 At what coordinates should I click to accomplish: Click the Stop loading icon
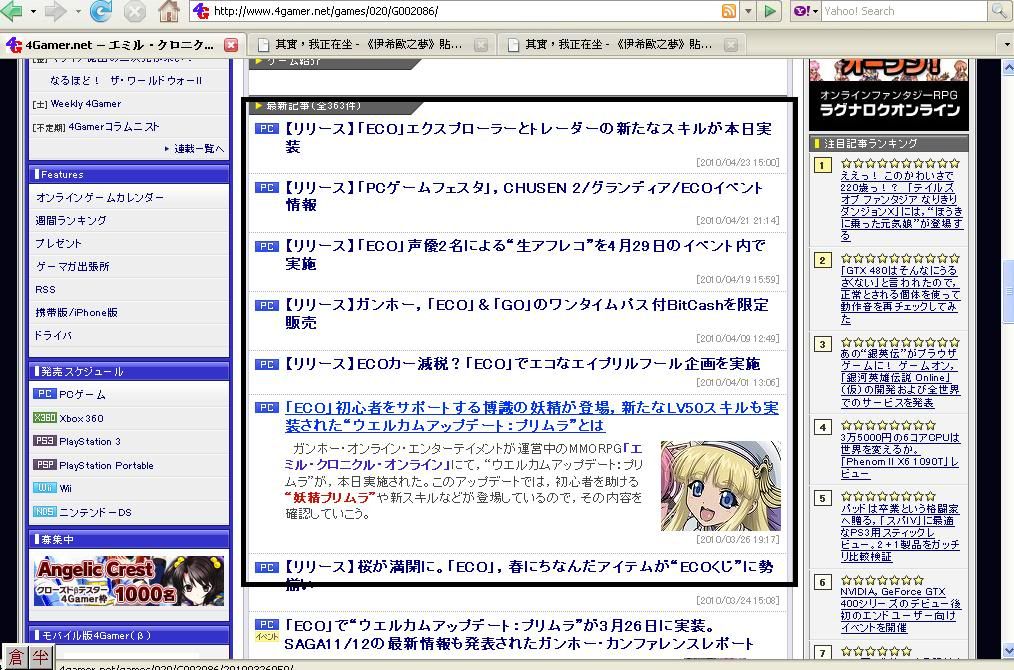[x=134, y=11]
